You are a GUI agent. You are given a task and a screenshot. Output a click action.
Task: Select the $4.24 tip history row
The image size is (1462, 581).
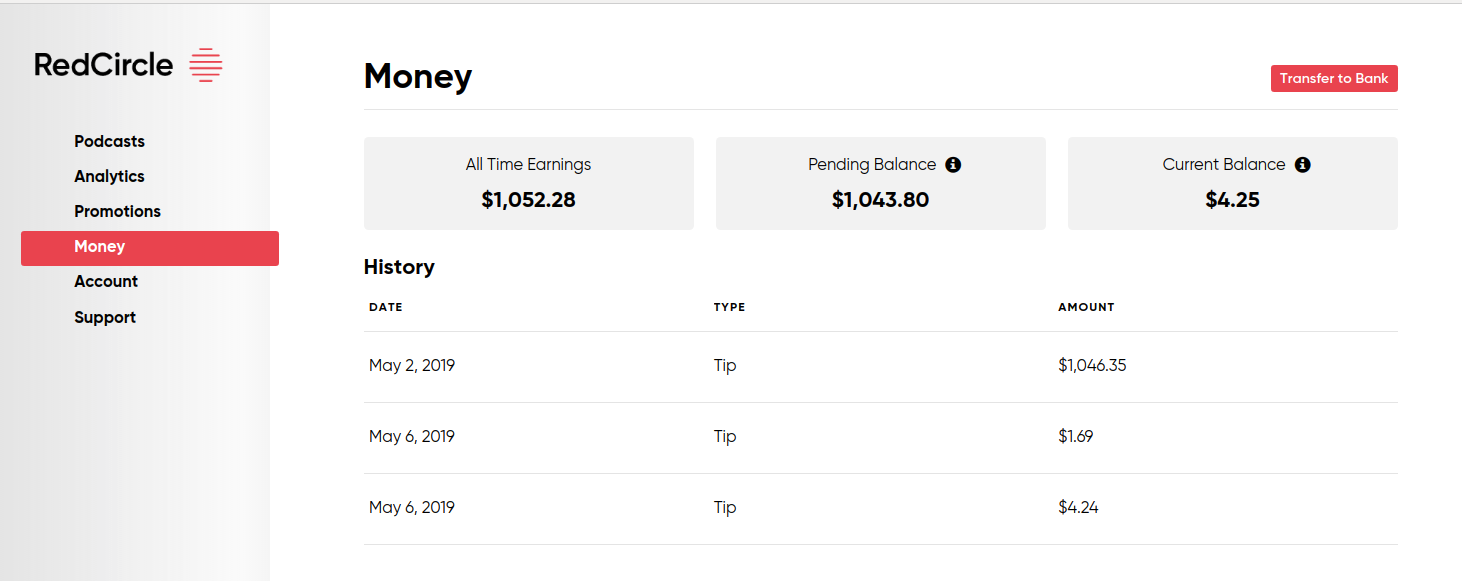coord(881,509)
